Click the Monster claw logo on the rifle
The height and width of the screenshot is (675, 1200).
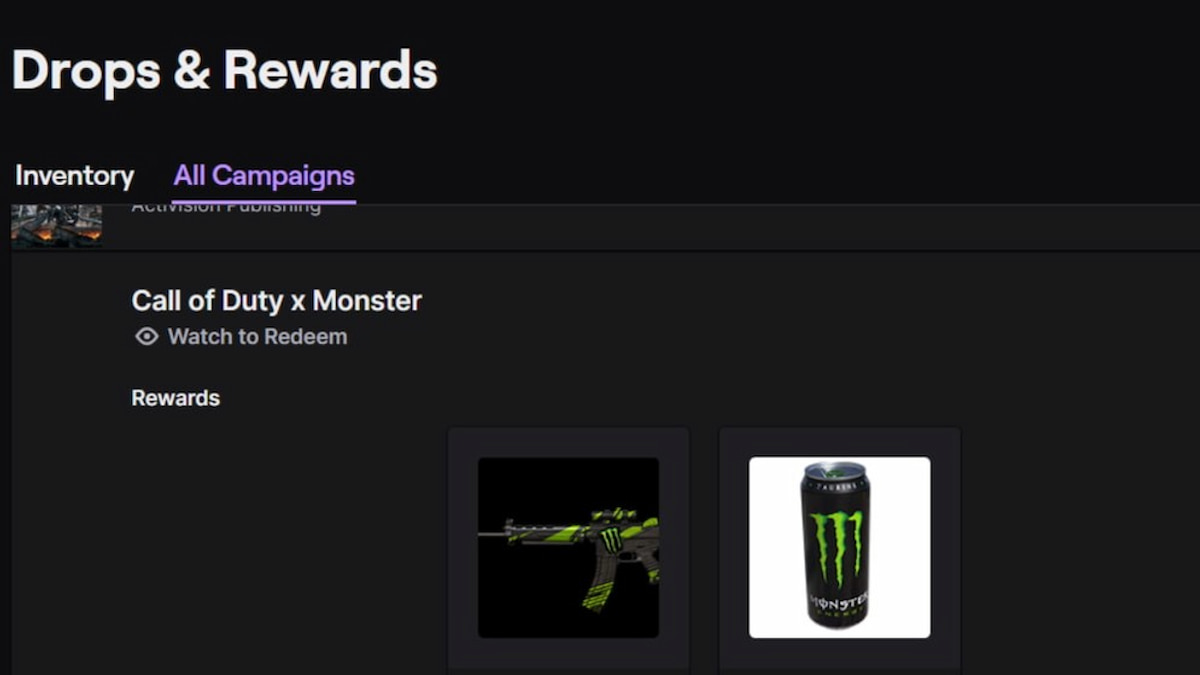coord(610,540)
